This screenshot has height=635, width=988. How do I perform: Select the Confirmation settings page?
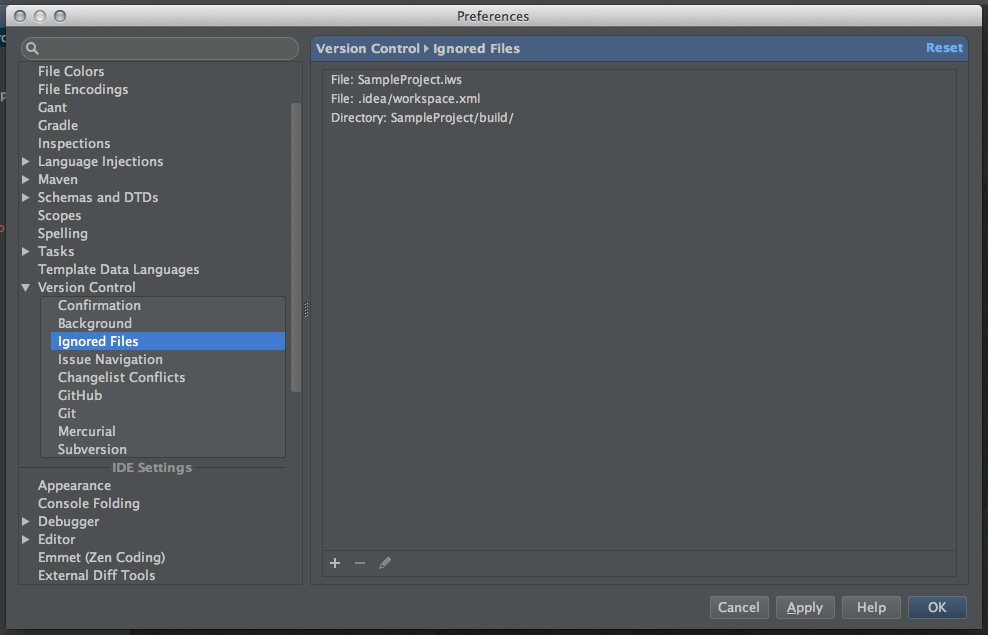tap(99, 305)
